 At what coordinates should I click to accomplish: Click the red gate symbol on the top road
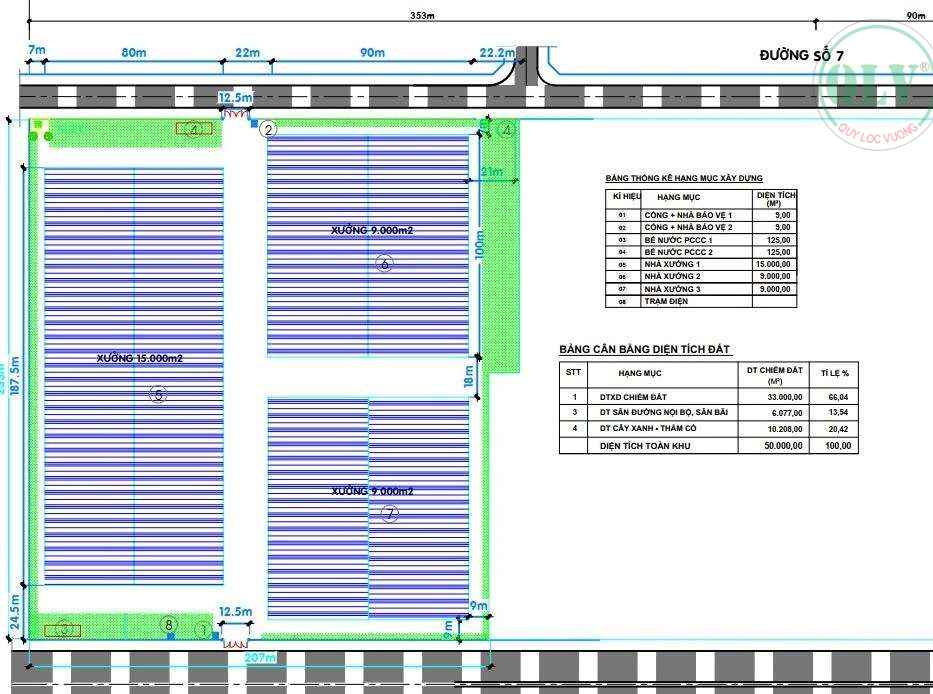(x=238, y=114)
